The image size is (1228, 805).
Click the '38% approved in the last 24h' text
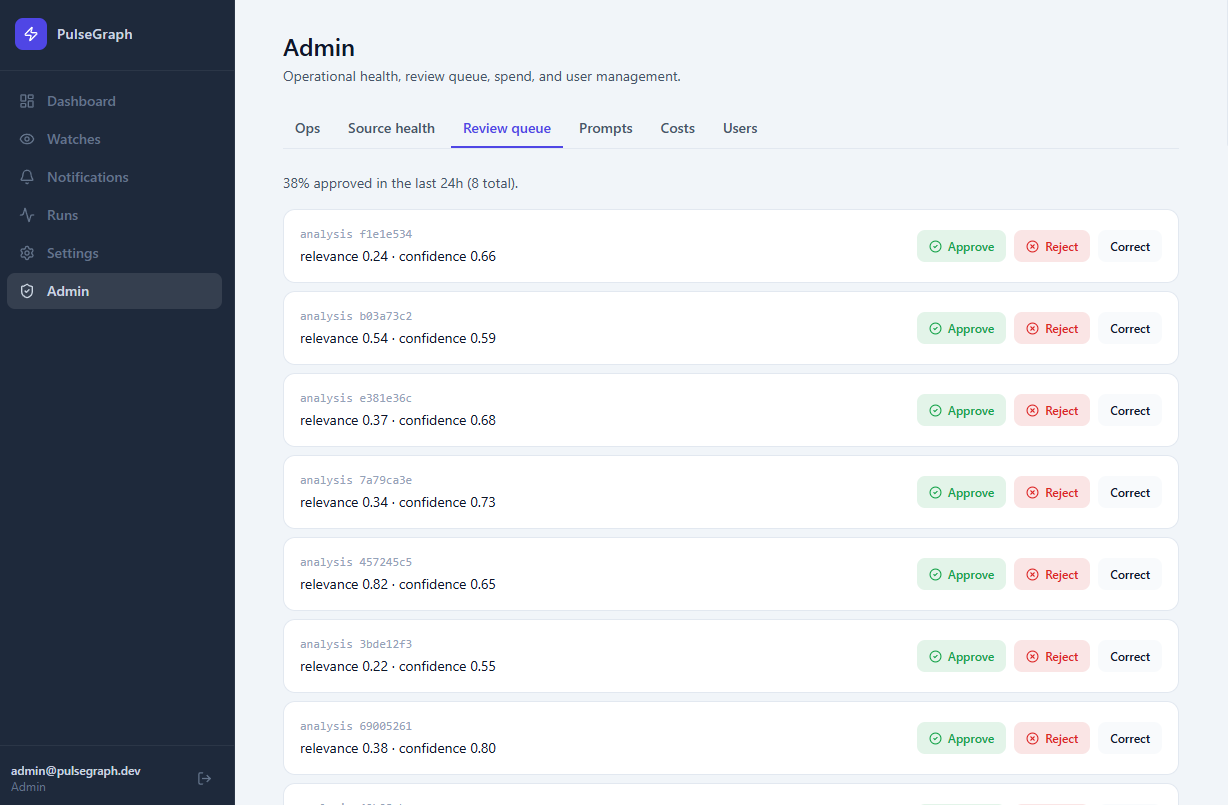tap(400, 183)
